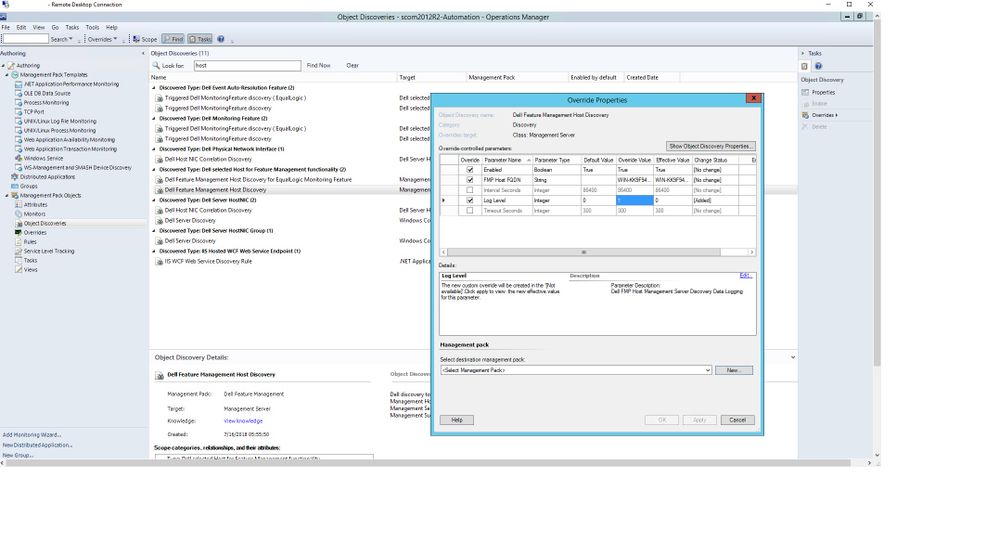The image size is (999, 555).
Task: Click Find Now button
Action: [319, 66]
